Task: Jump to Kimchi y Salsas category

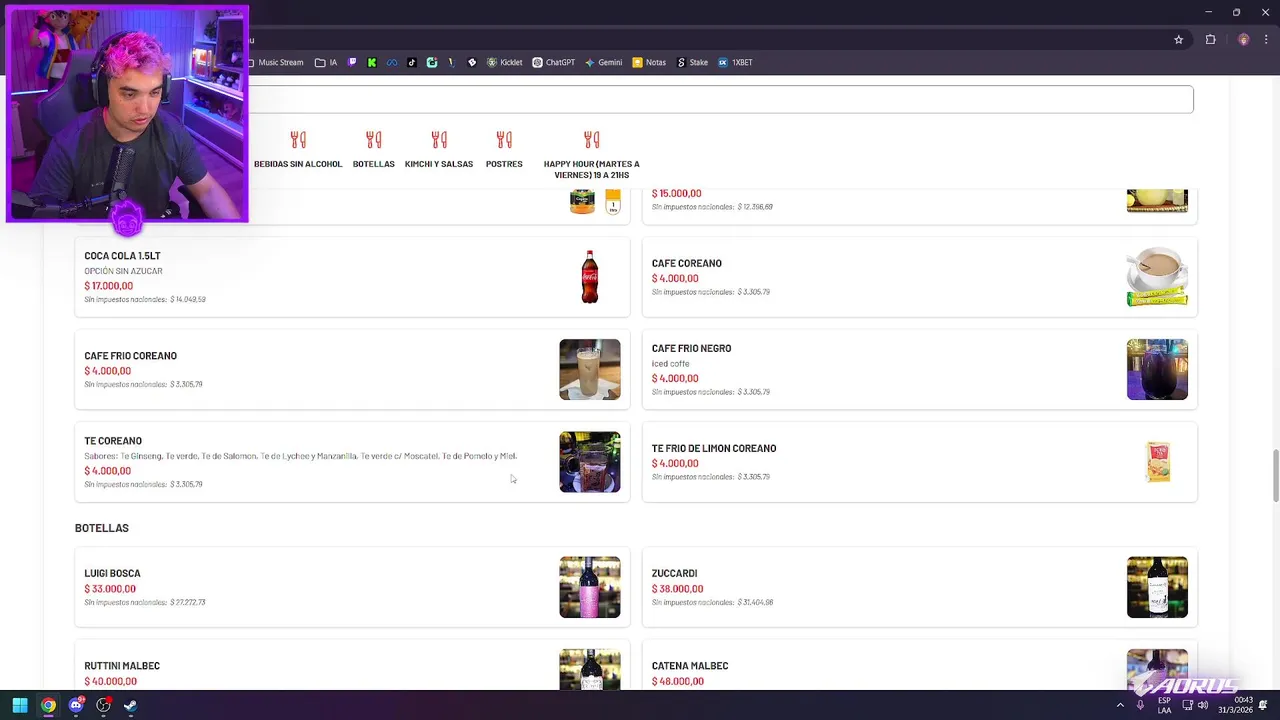Action: click(439, 164)
